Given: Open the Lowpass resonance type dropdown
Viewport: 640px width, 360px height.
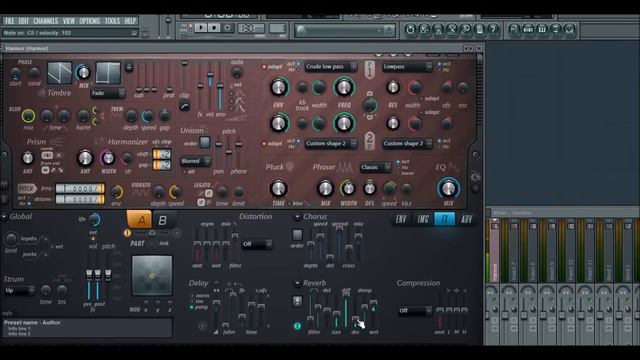Looking at the screenshot, I should pos(407,67).
